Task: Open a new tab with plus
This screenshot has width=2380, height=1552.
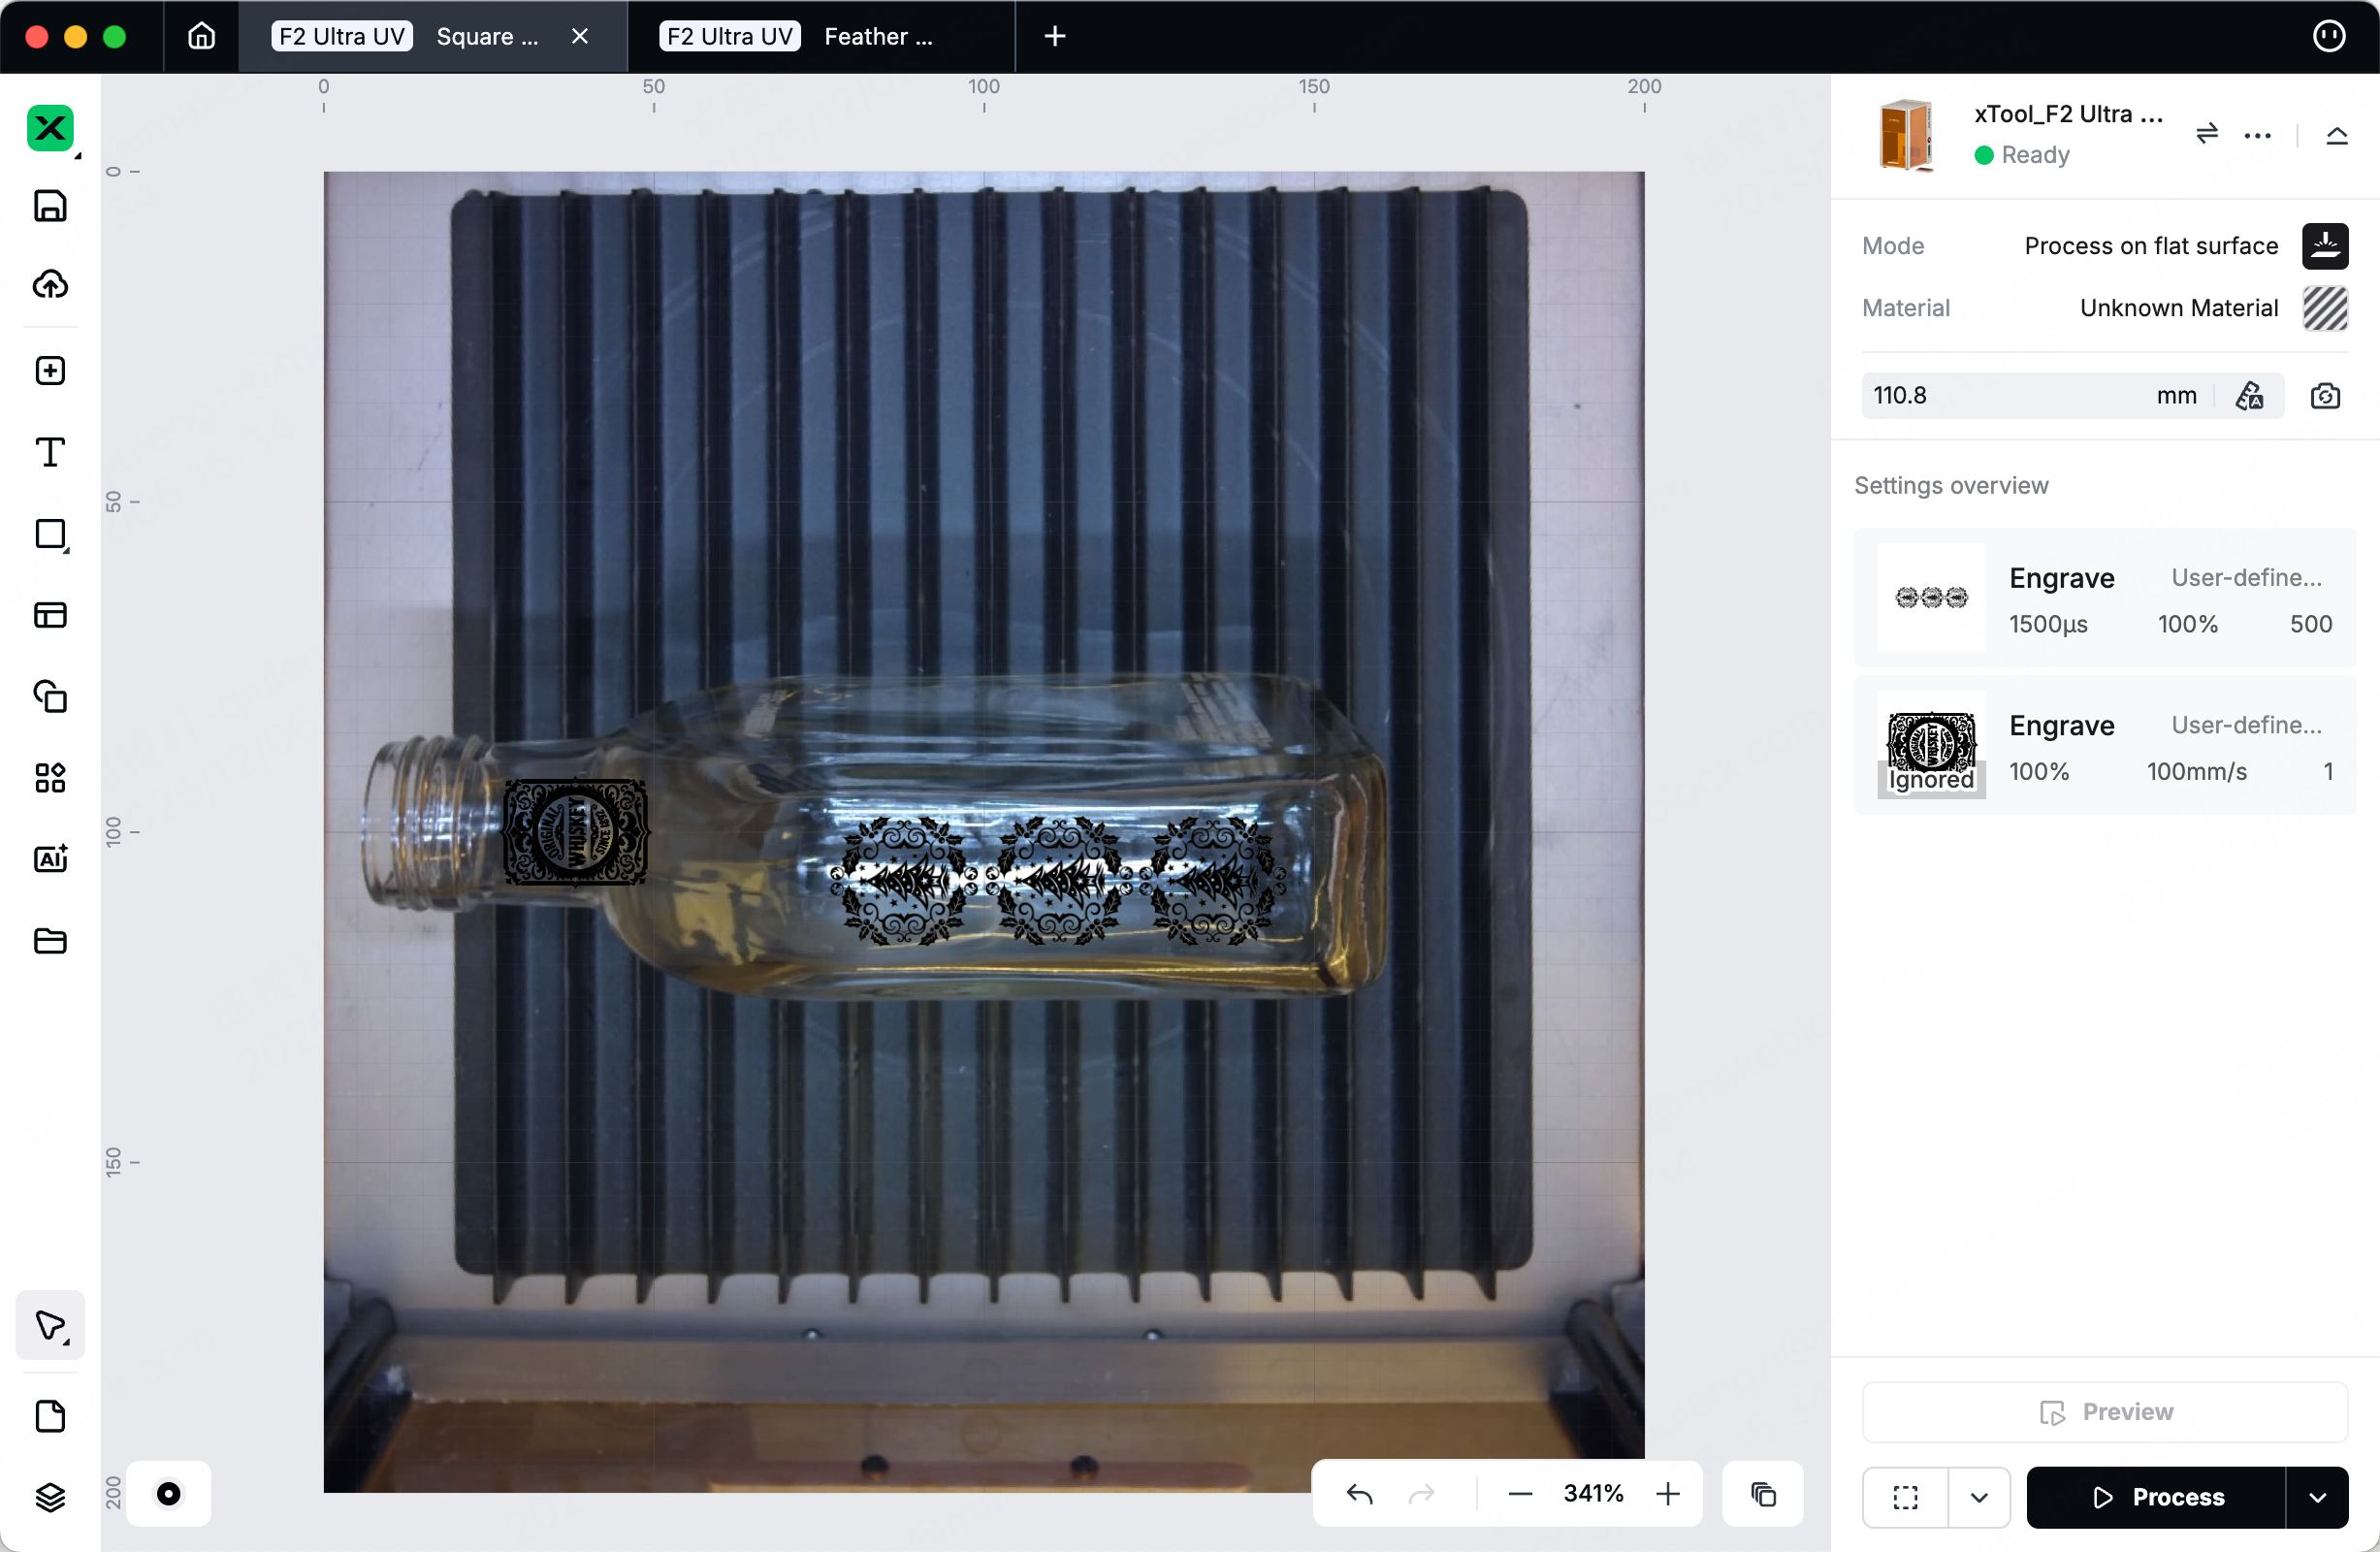Action: click(x=1054, y=37)
